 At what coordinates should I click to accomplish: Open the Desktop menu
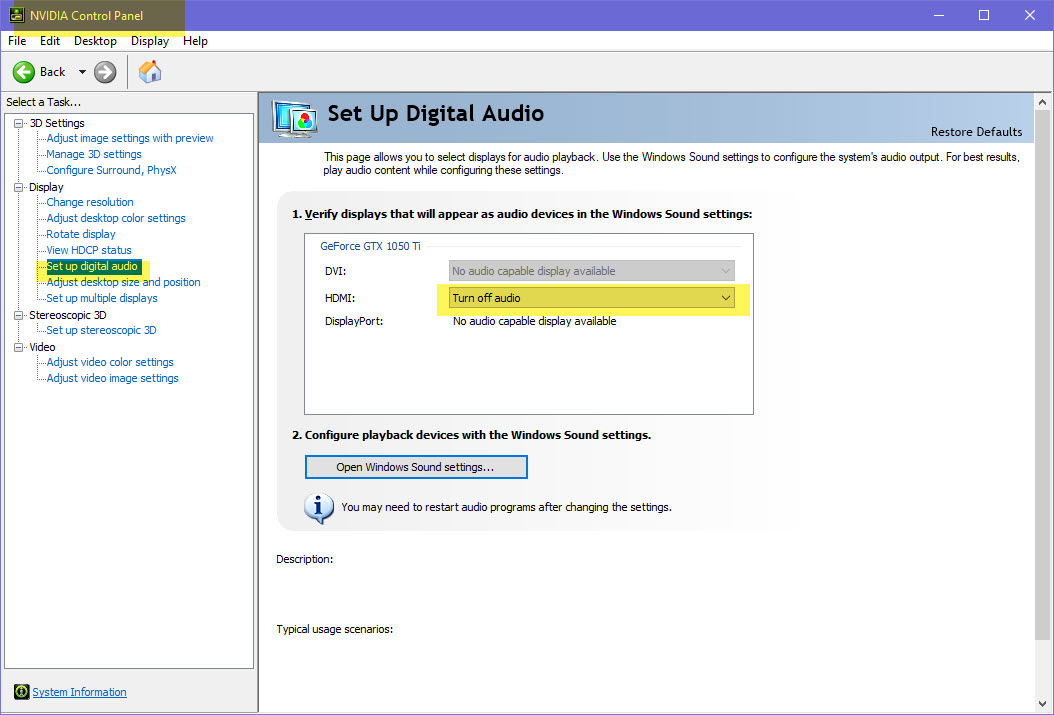click(95, 41)
